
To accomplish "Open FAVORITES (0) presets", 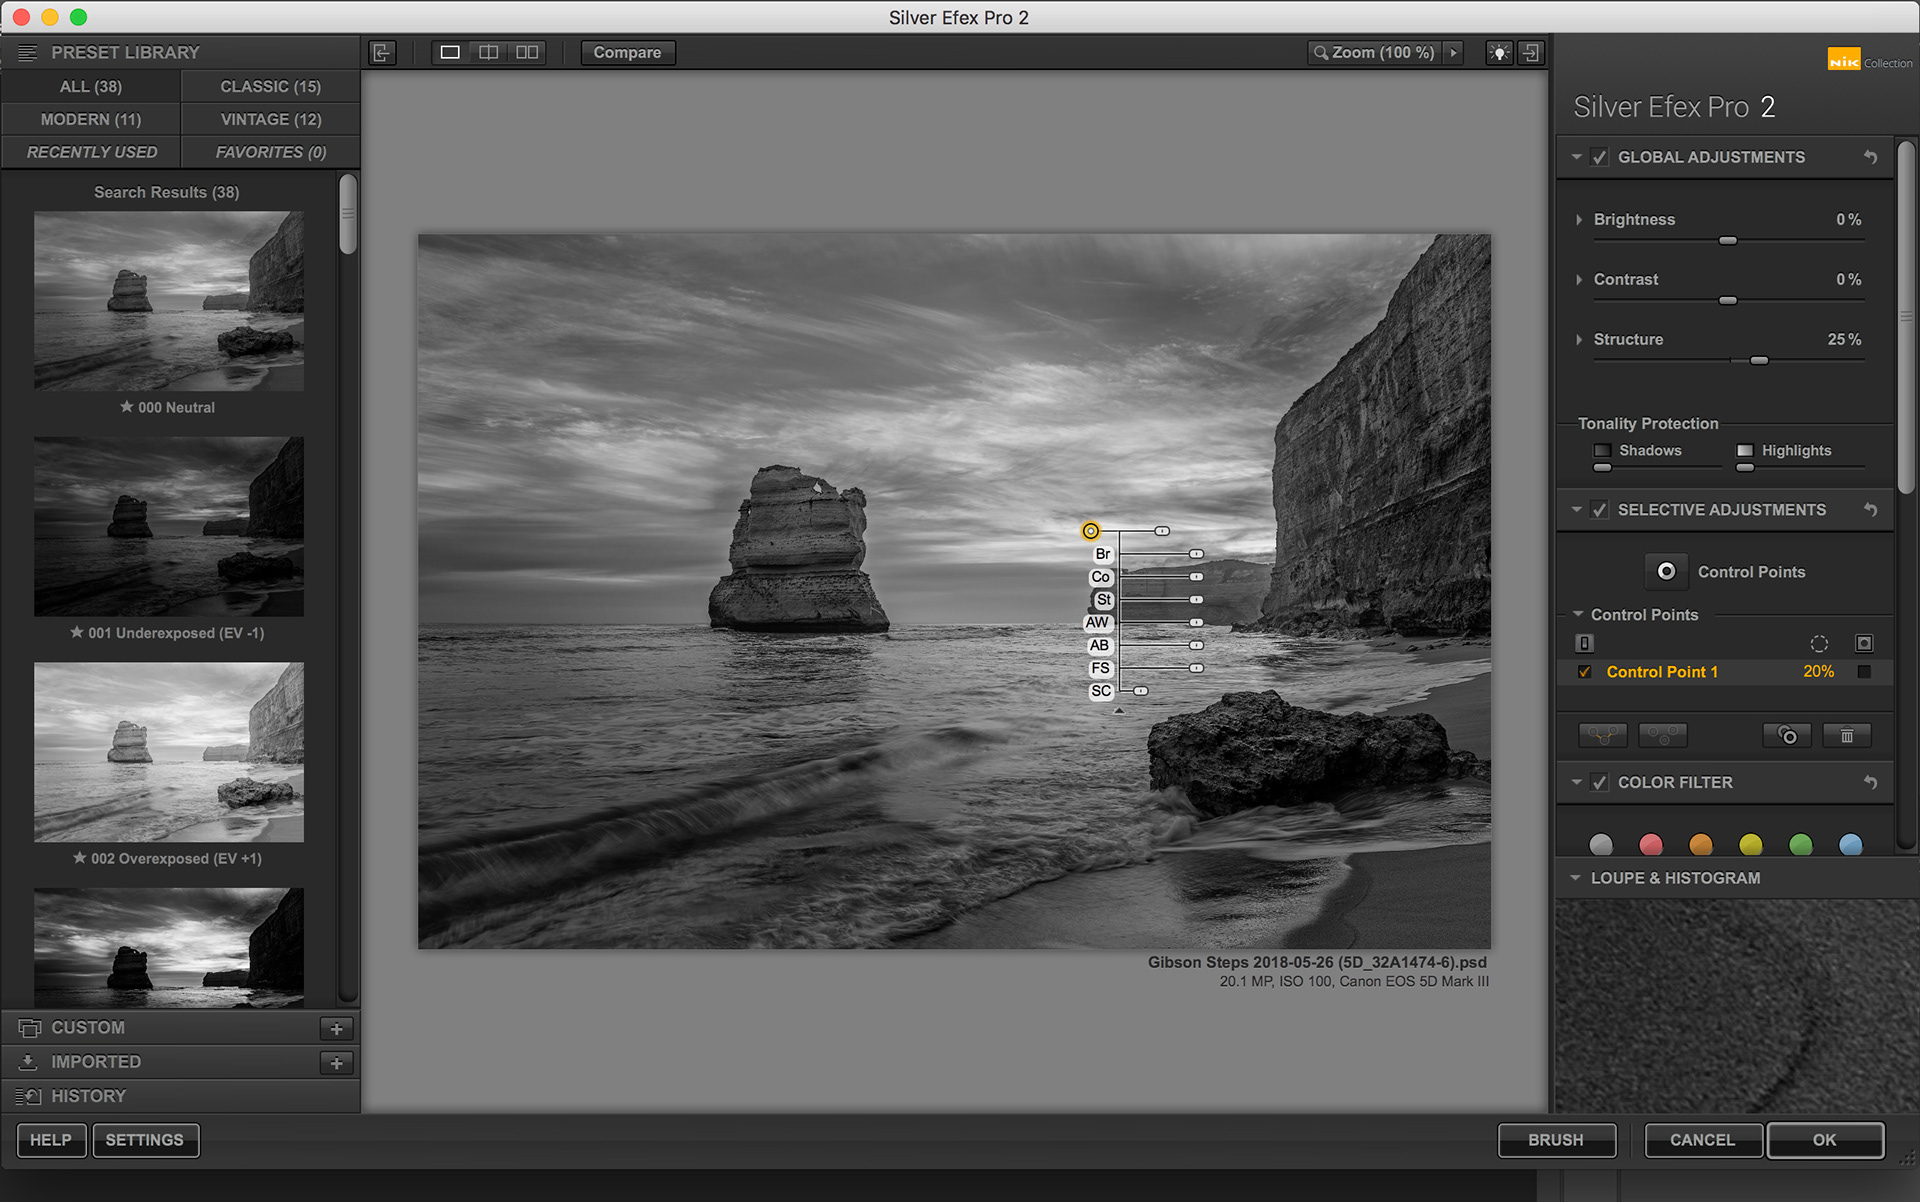I will point(270,152).
